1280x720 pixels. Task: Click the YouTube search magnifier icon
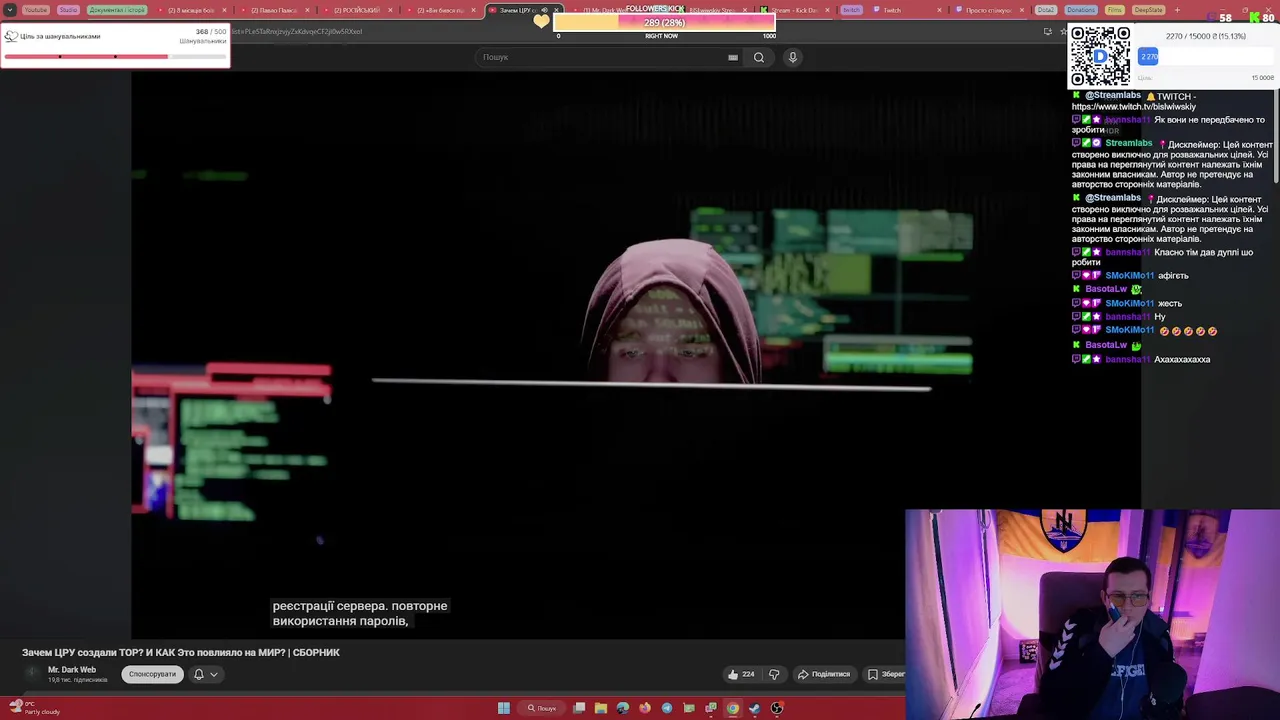click(759, 57)
